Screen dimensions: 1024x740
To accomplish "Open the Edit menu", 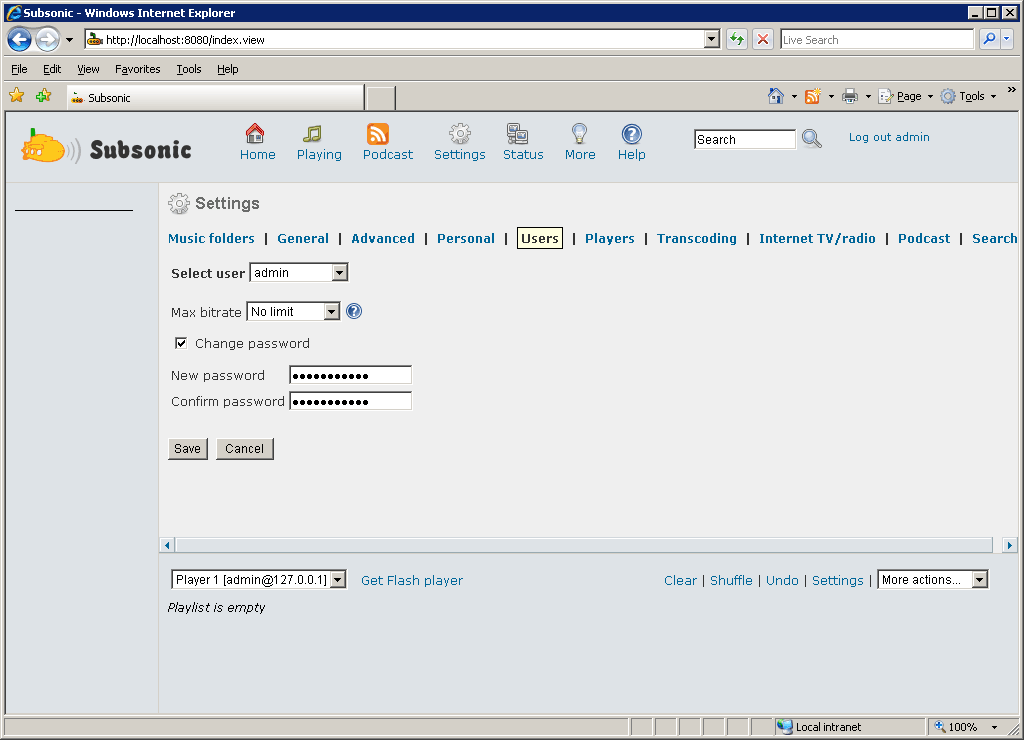I will (x=52, y=69).
